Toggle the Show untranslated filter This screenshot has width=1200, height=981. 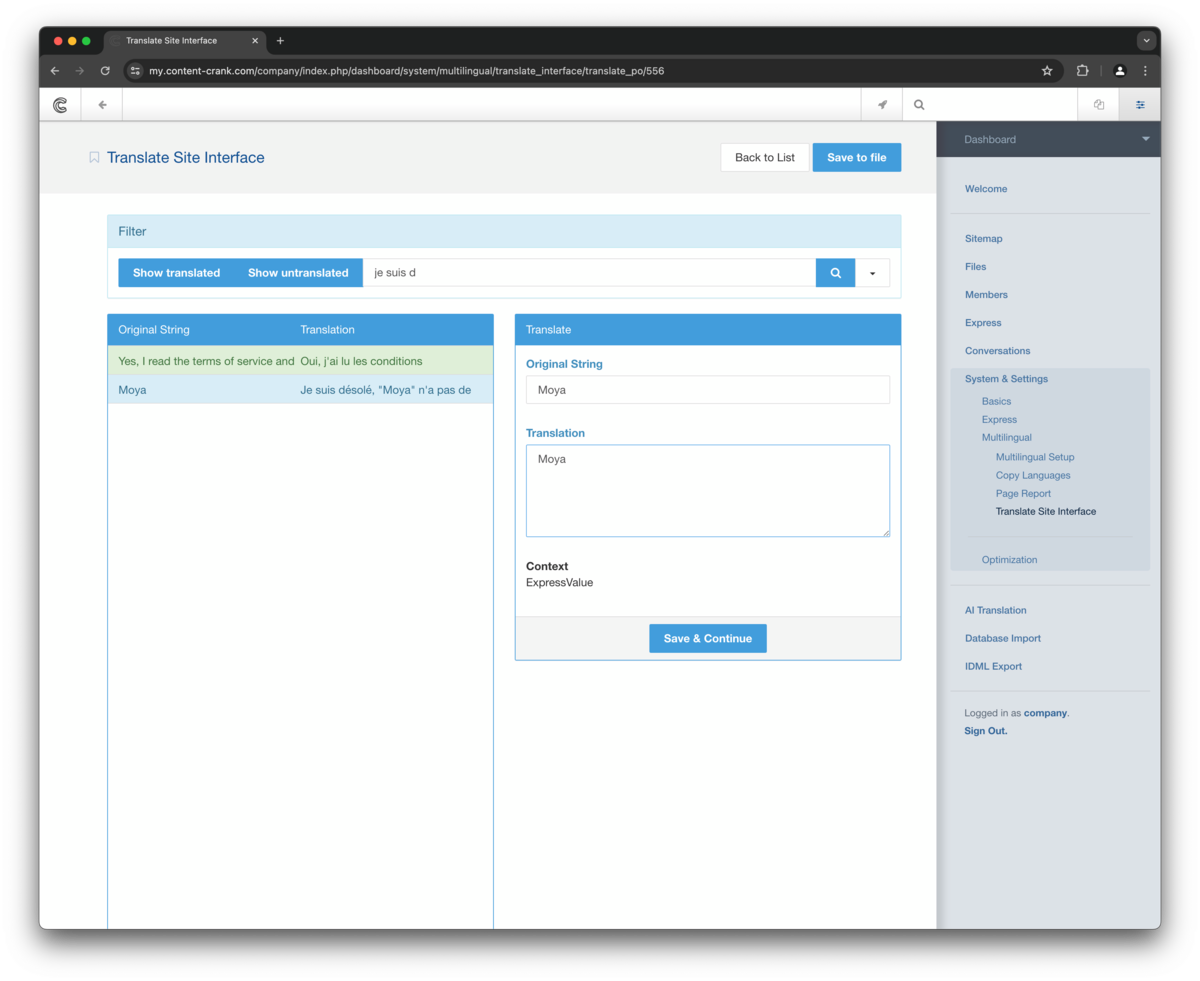(x=298, y=273)
